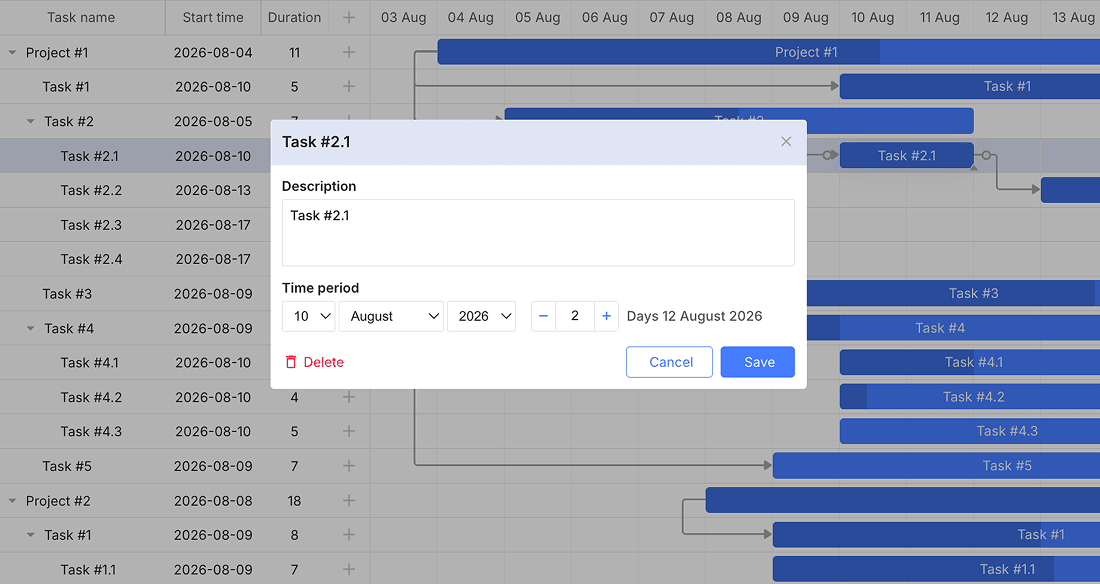Close the Task #2.1 dialog
The image size is (1100, 584).
point(786,142)
